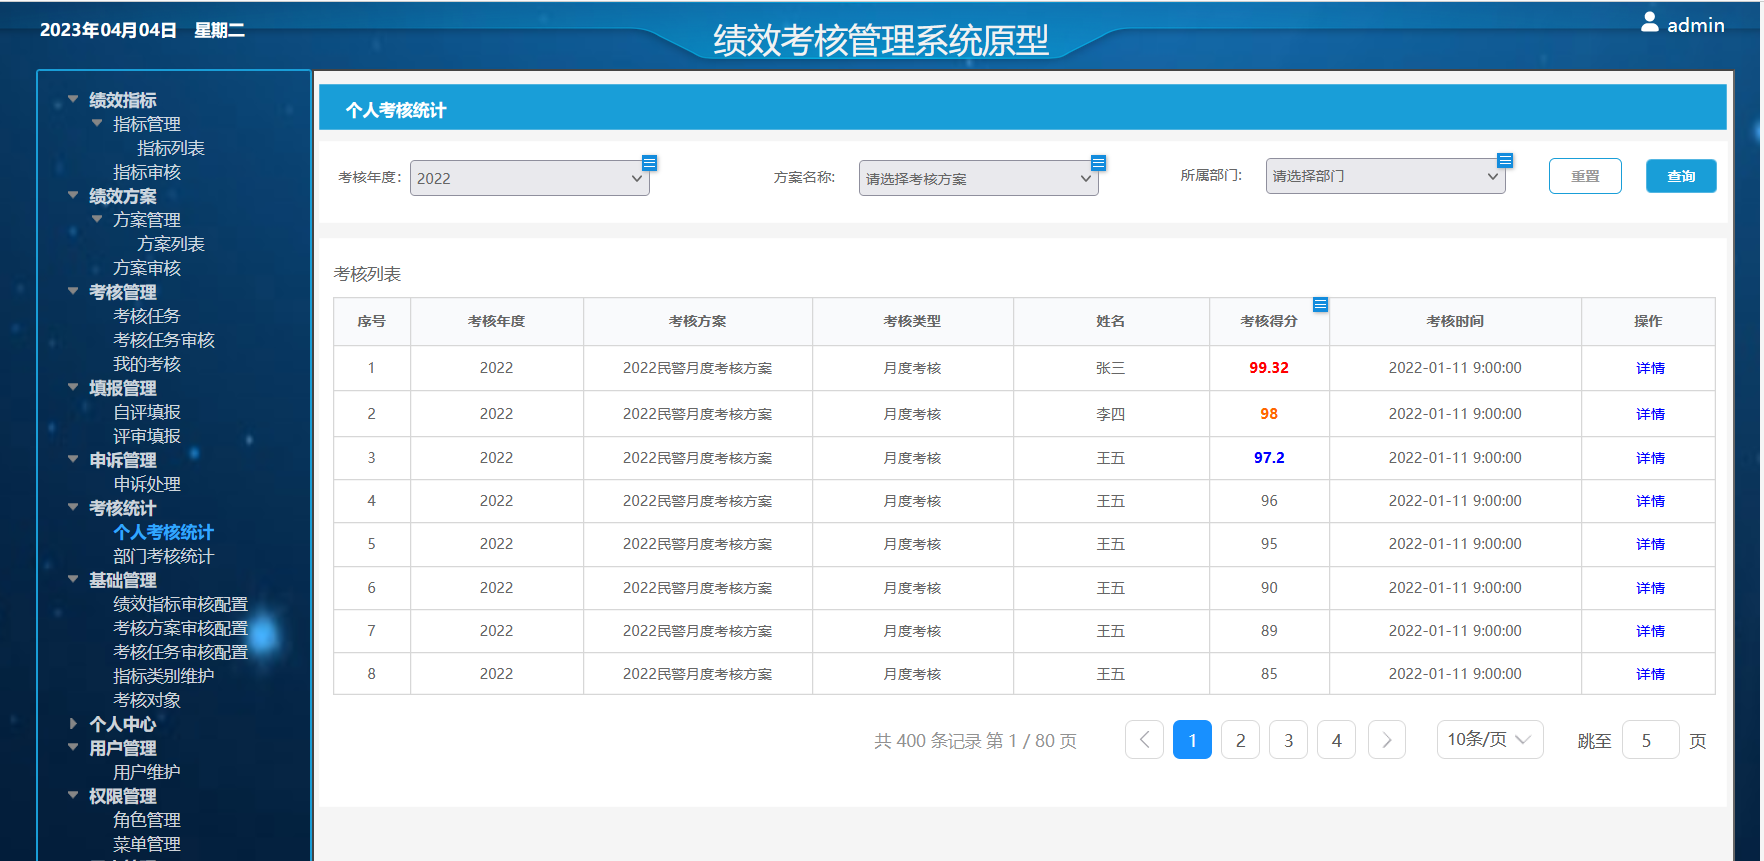Open 考核任务审核配置 in sidebar
This screenshot has height=861, width=1764.
point(181,652)
